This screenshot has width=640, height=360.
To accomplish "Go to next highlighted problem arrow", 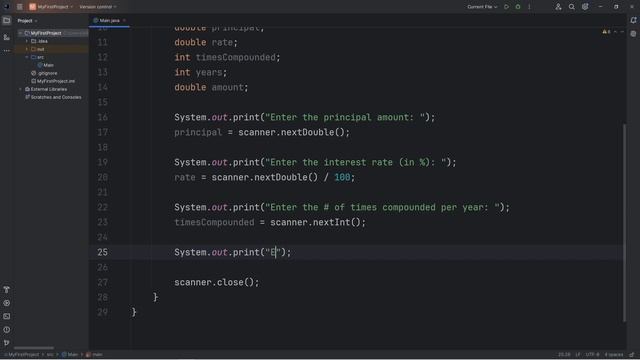I will [622, 32].
